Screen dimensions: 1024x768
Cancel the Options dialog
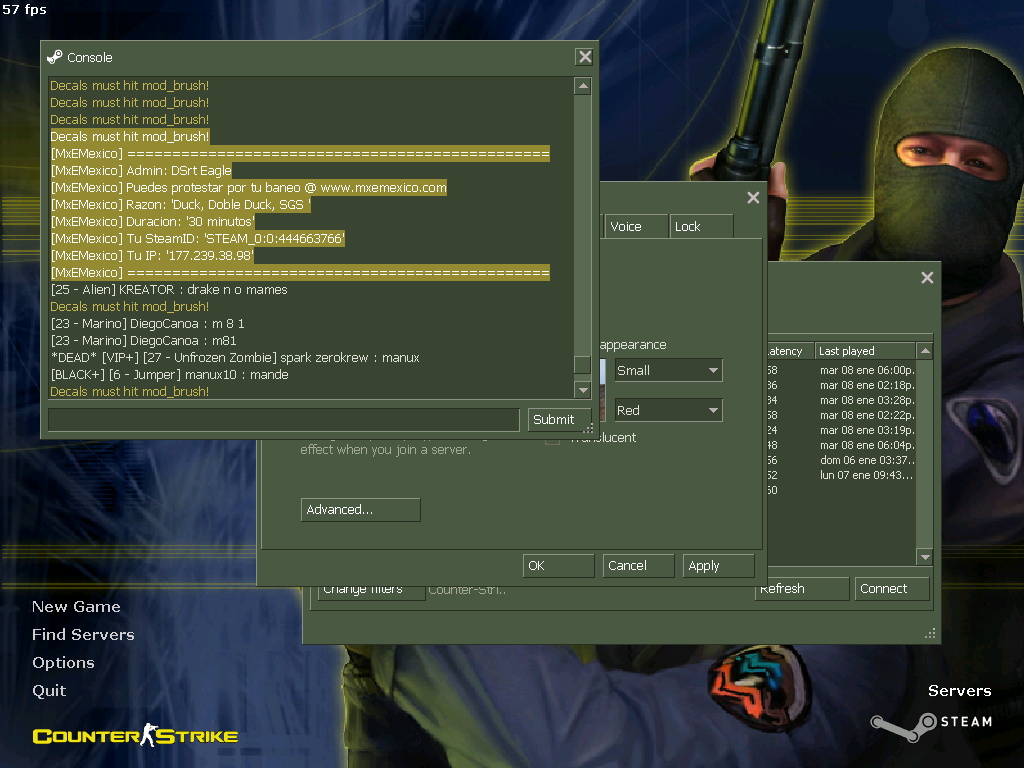point(639,566)
